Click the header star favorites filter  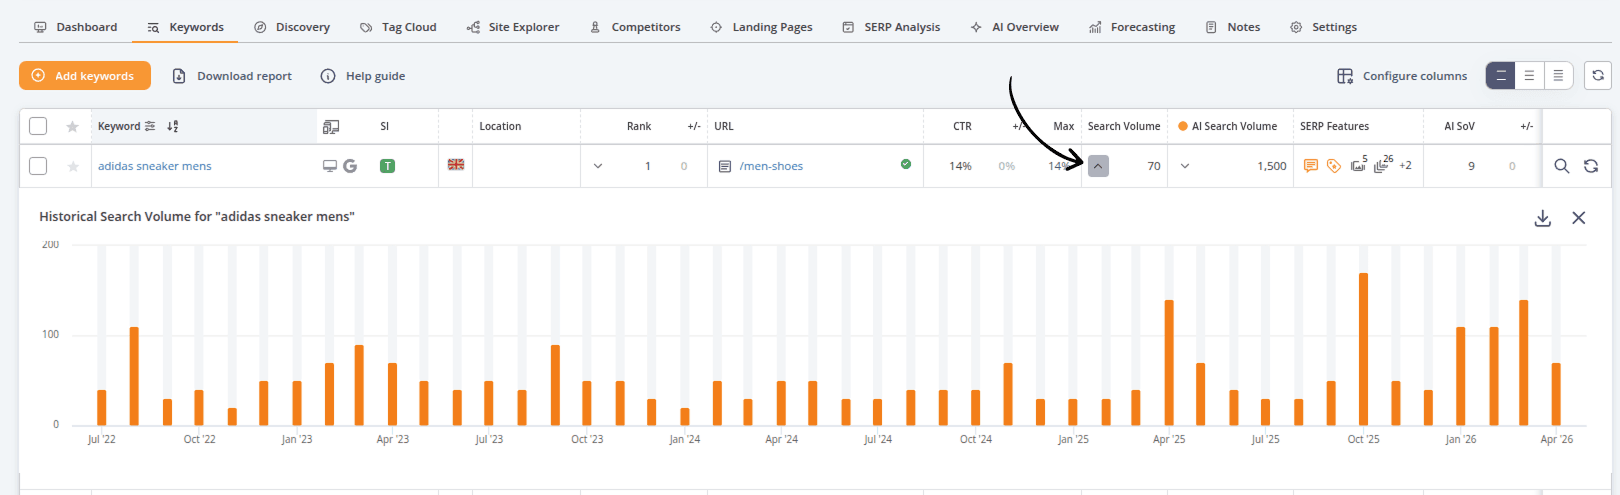(72, 126)
